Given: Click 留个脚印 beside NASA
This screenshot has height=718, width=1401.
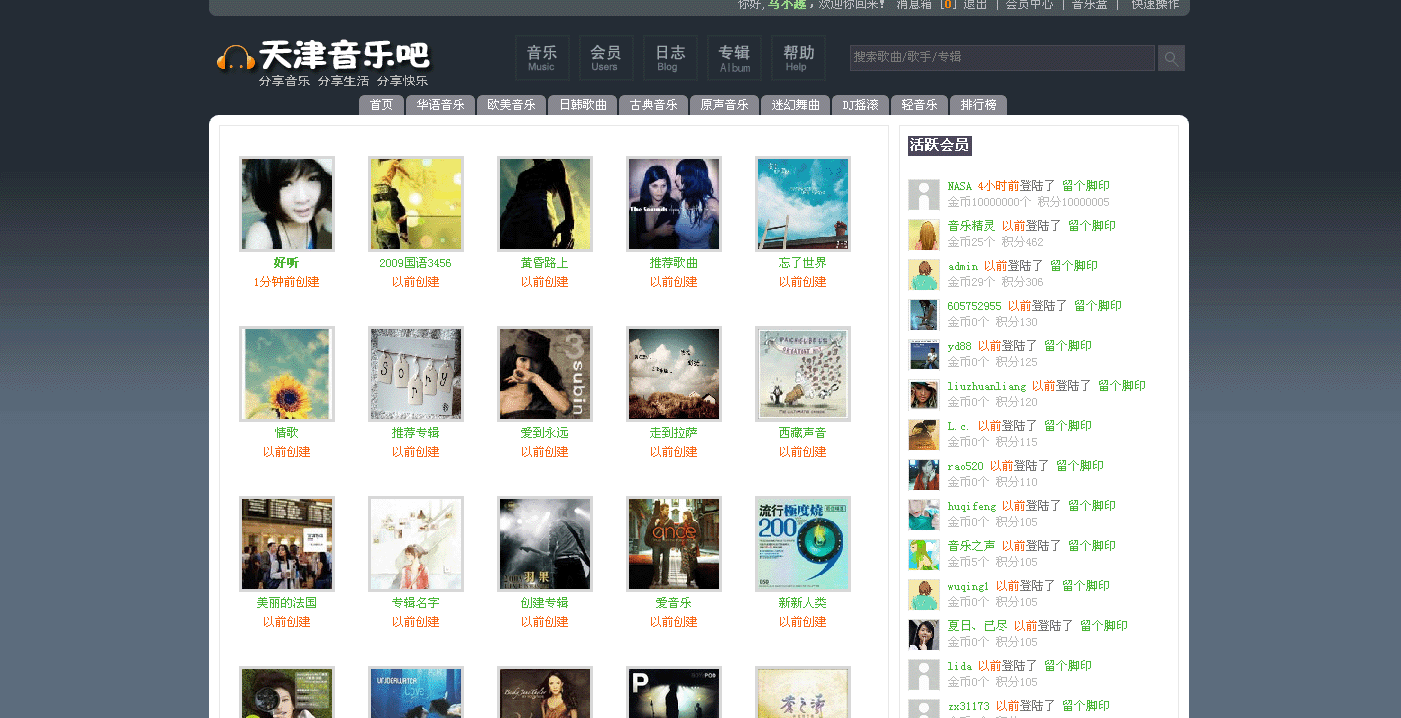Looking at the screenshot, I should [1086, 186].
